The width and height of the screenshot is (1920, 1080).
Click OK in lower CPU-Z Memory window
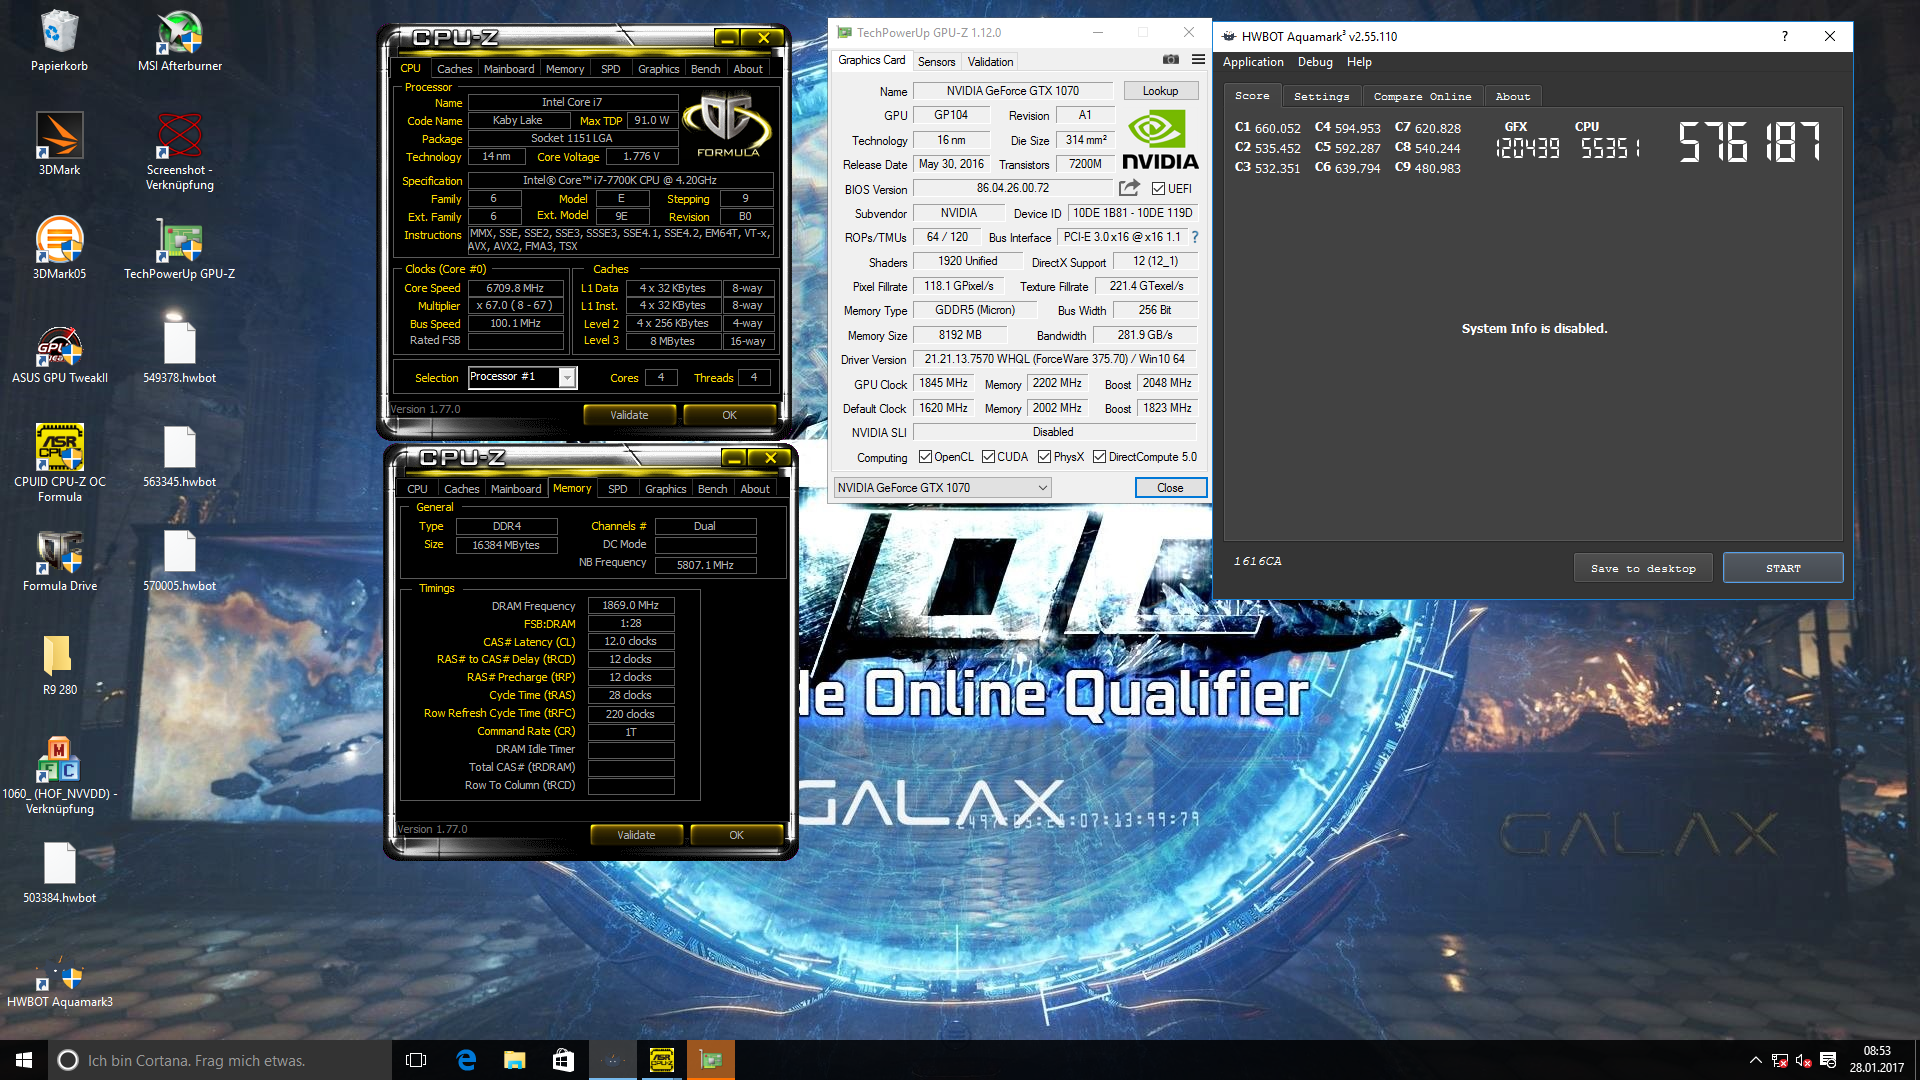(736, 835)
